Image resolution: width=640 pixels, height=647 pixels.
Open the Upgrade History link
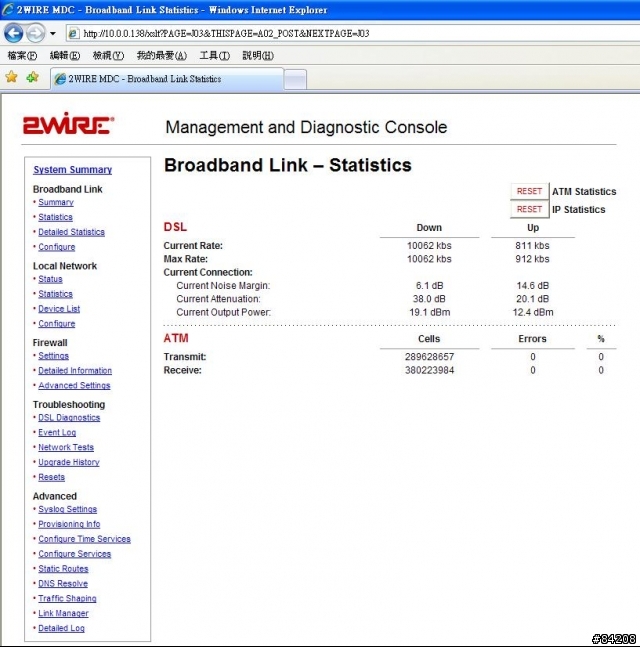69,462
